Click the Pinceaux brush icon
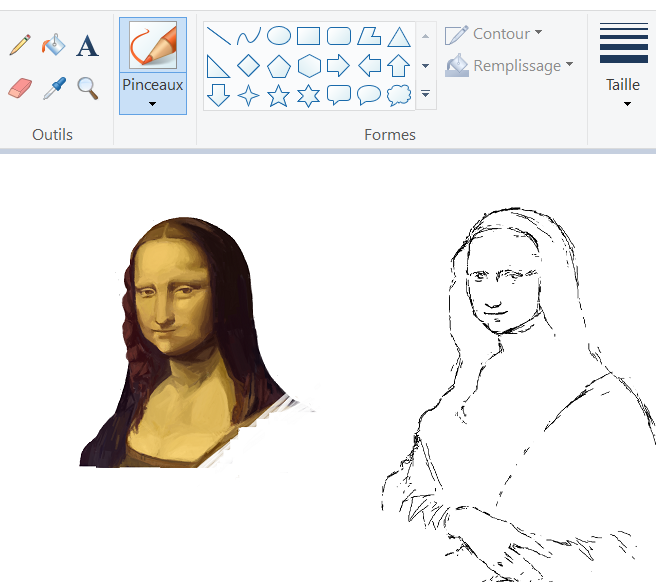This screenshot has width=656, height=582. click(153, 45)
